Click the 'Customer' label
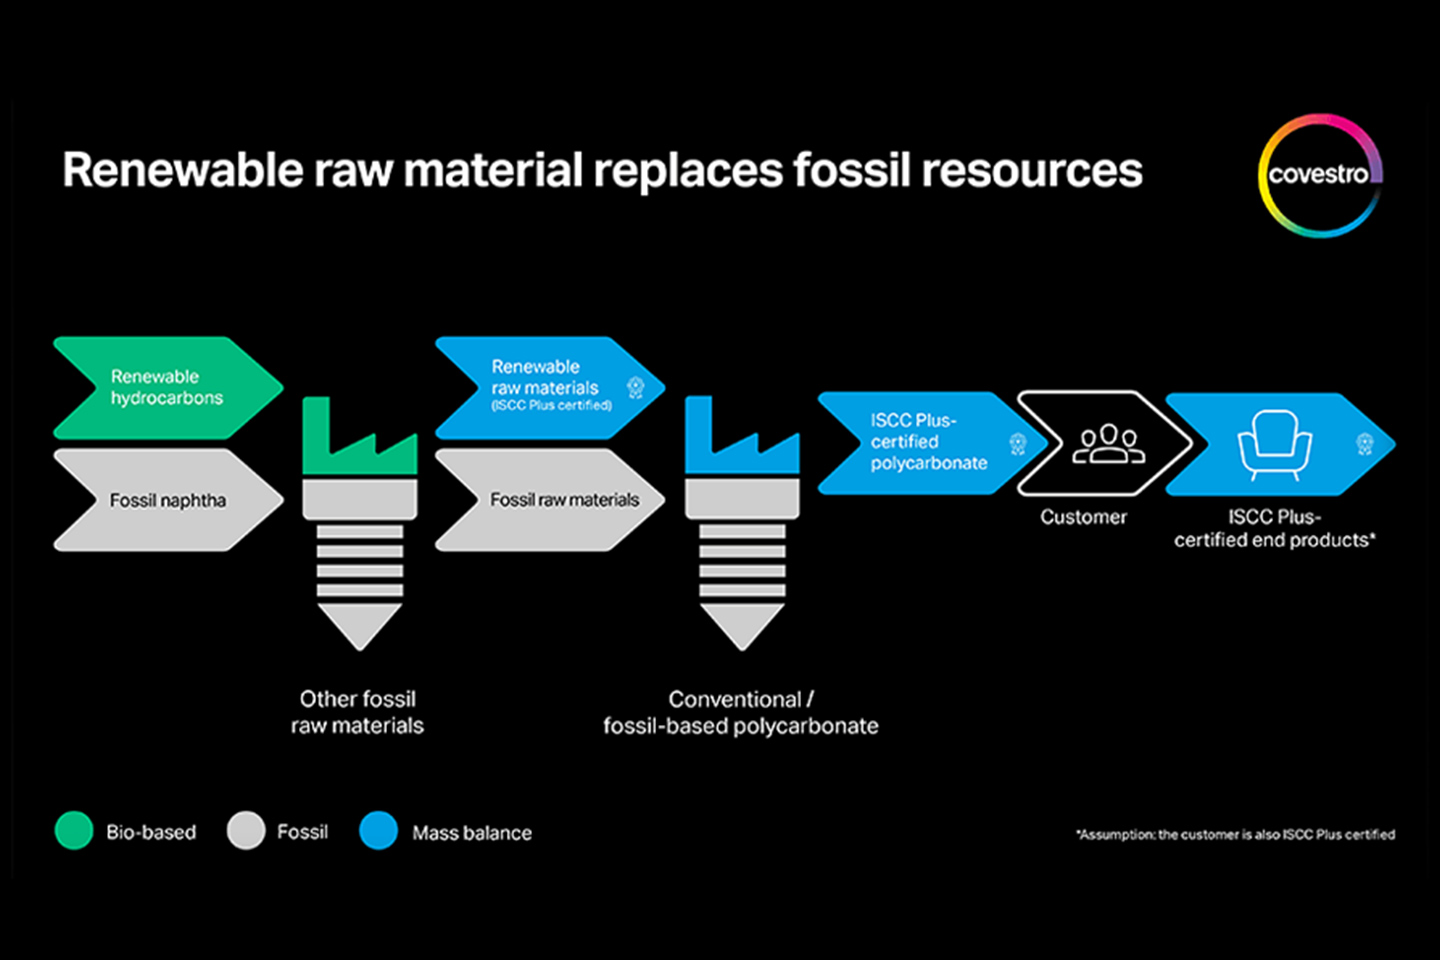This screenshot has height=960, width=1440. point(1083,517)
